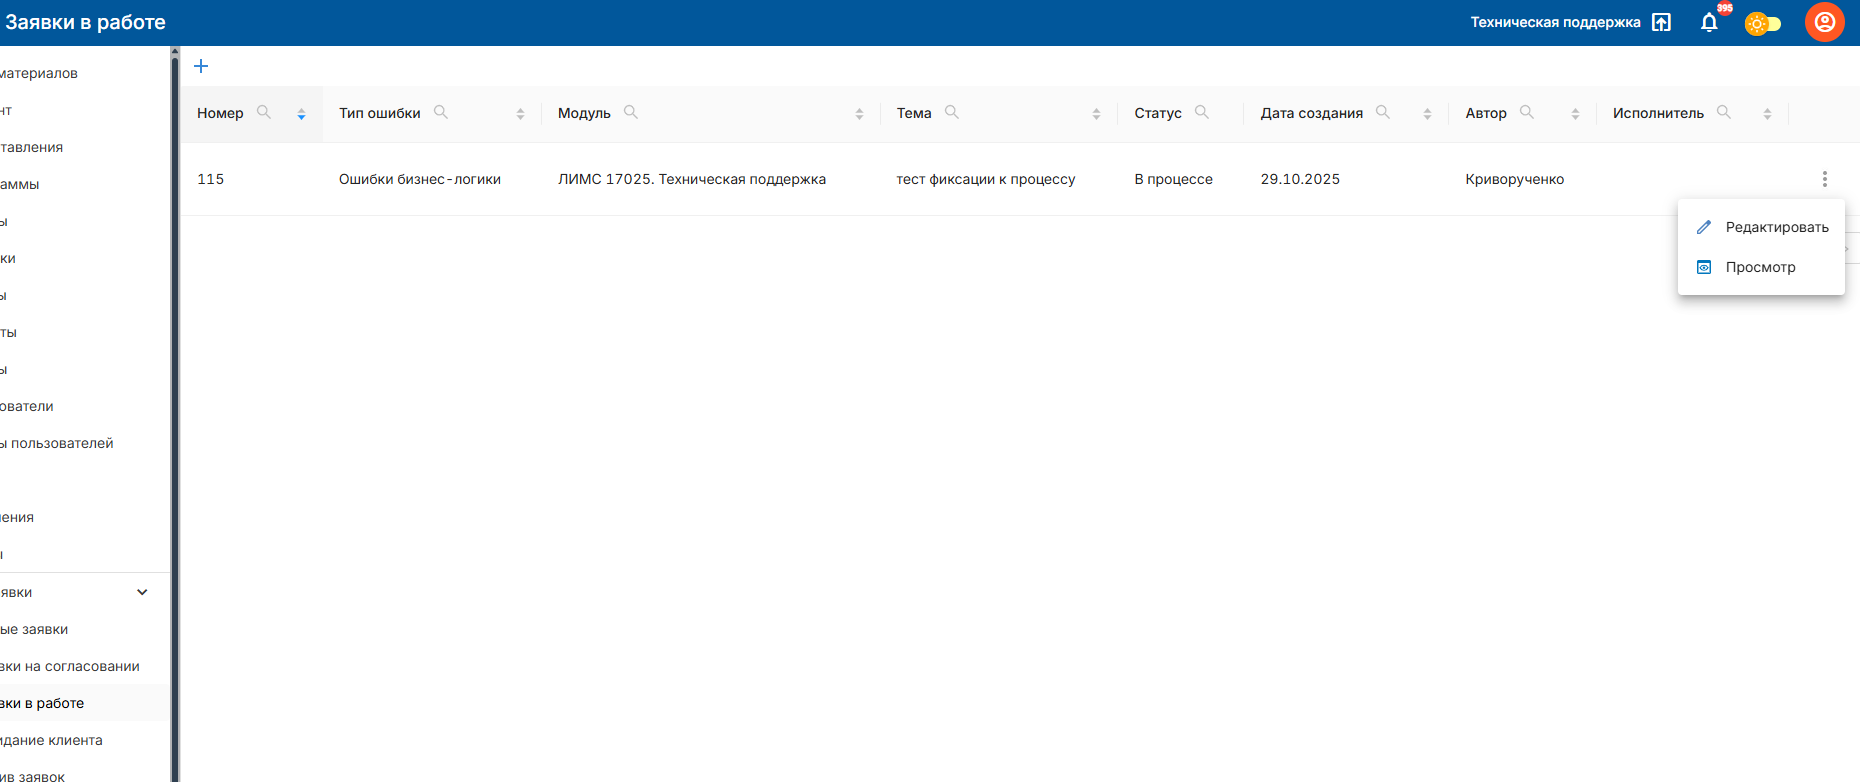Sort table by Номер column arrows
Screen dimensions: 1860x782
[301, 114]
